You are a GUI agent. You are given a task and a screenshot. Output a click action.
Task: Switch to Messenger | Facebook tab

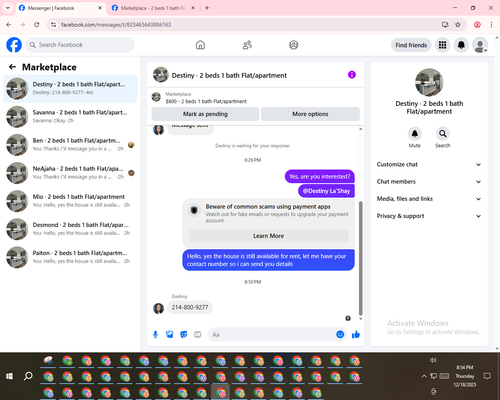60,8
